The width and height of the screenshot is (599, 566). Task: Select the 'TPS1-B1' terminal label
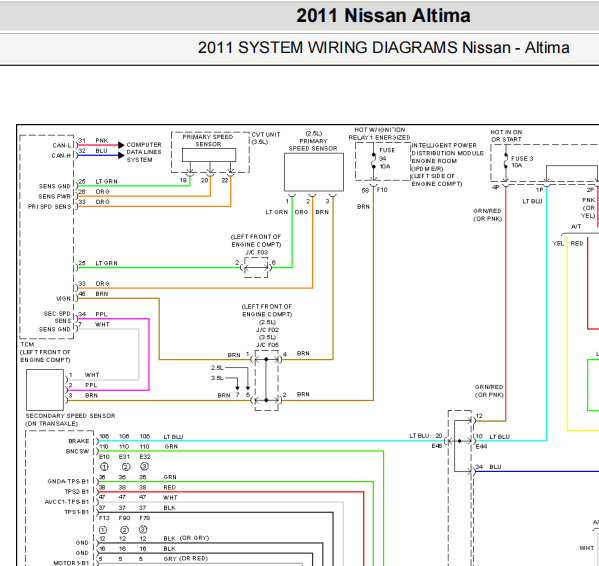coord(76,512)
